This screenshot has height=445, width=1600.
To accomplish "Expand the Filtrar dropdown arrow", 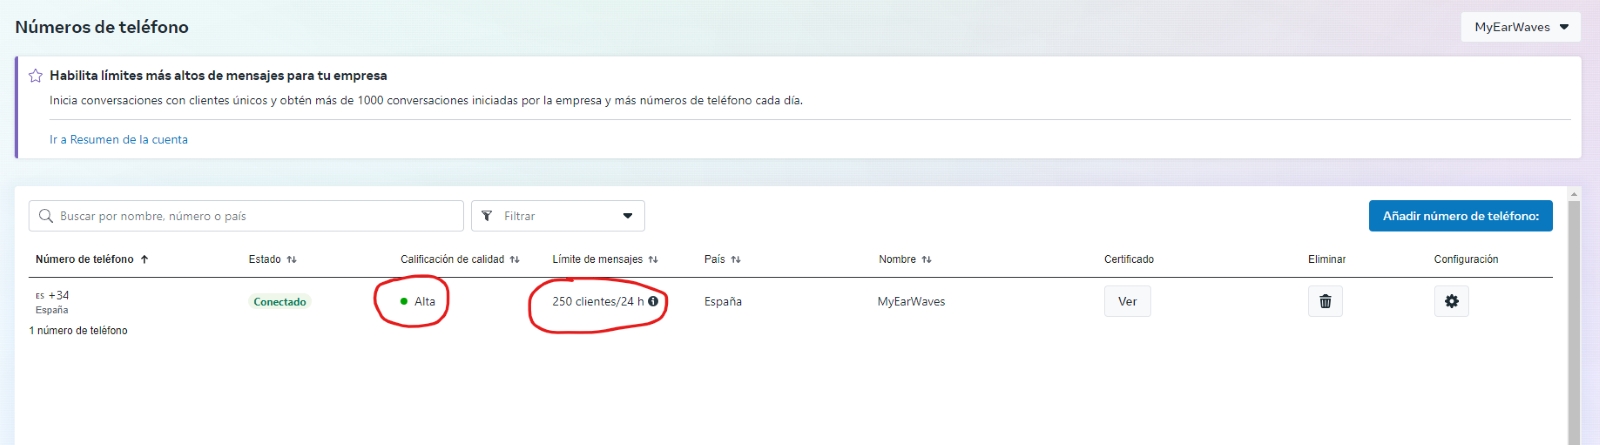I will tap(628, 216).
